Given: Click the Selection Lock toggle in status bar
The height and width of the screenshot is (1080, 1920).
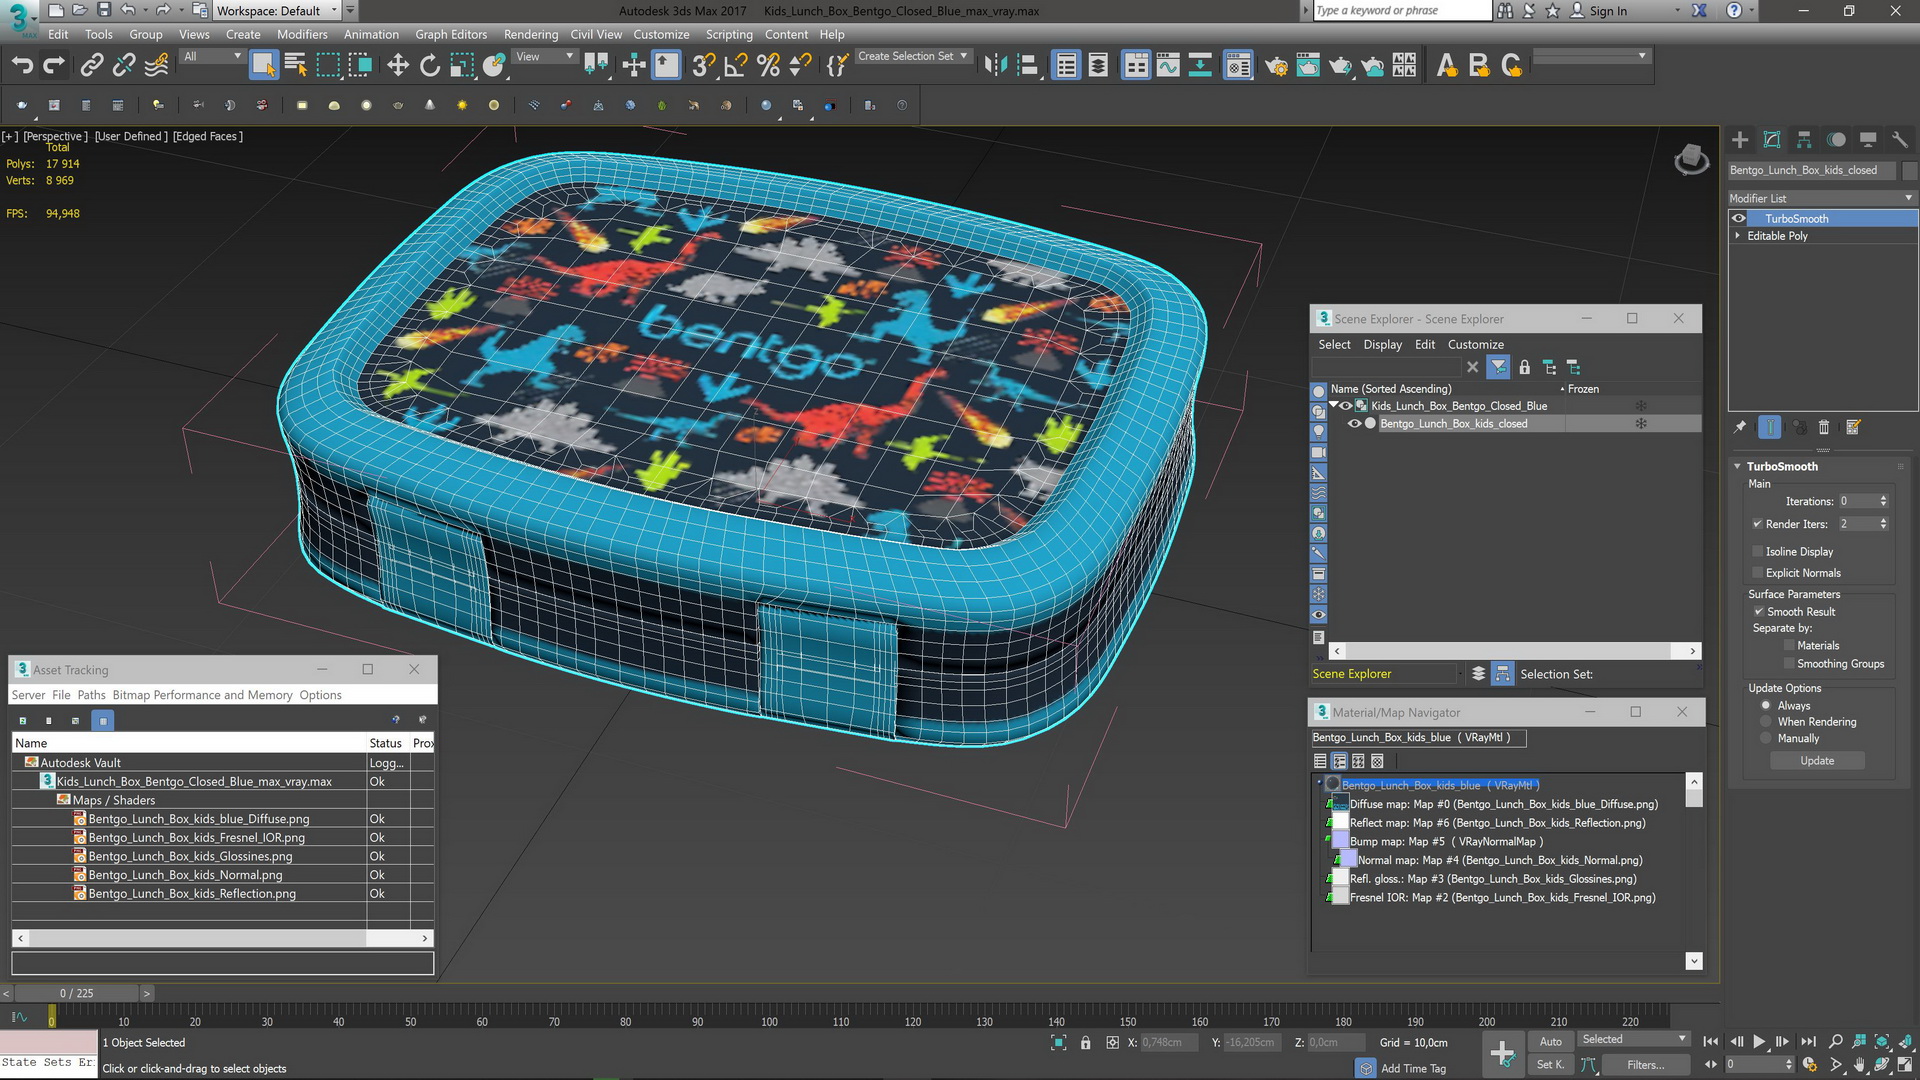Looking at the screenshot, I should point(1085,1043).
